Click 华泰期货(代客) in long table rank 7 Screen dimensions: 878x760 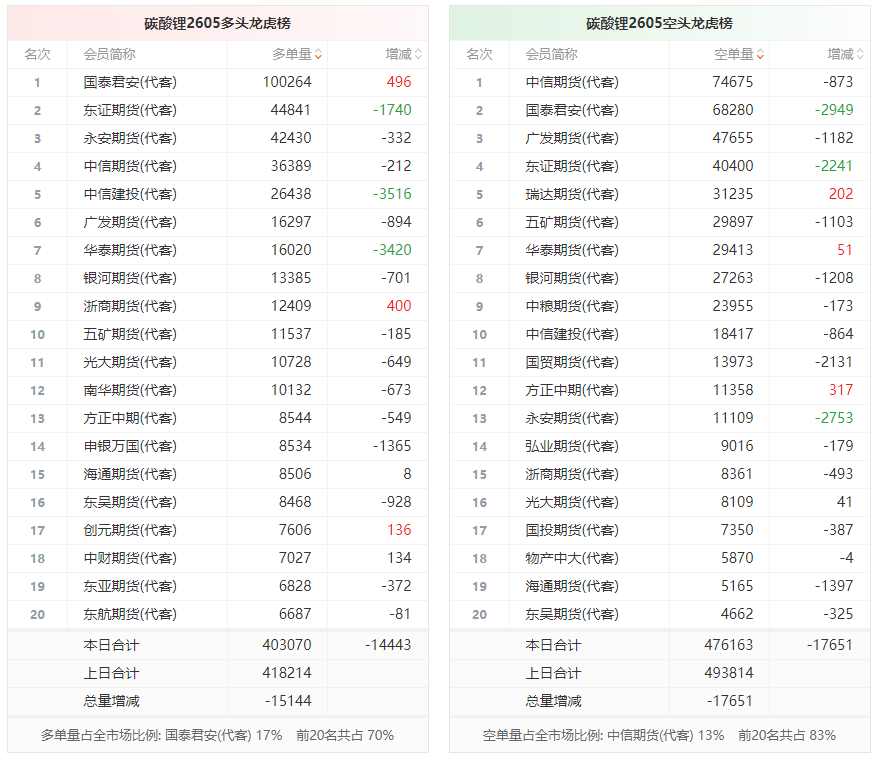point(130,250)
